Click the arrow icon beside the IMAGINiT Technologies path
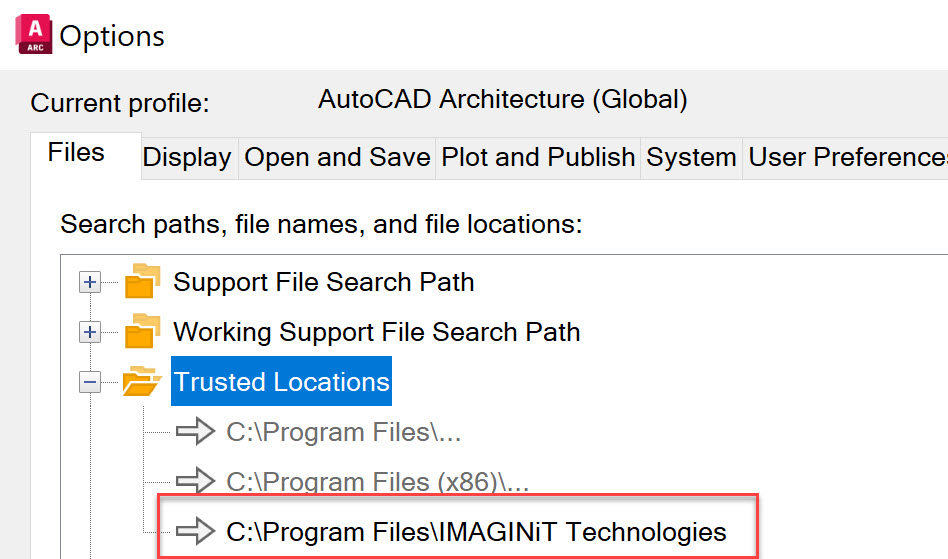Image resolution: width=948 pixels, height=559 pixels. (x=195, y=531)
